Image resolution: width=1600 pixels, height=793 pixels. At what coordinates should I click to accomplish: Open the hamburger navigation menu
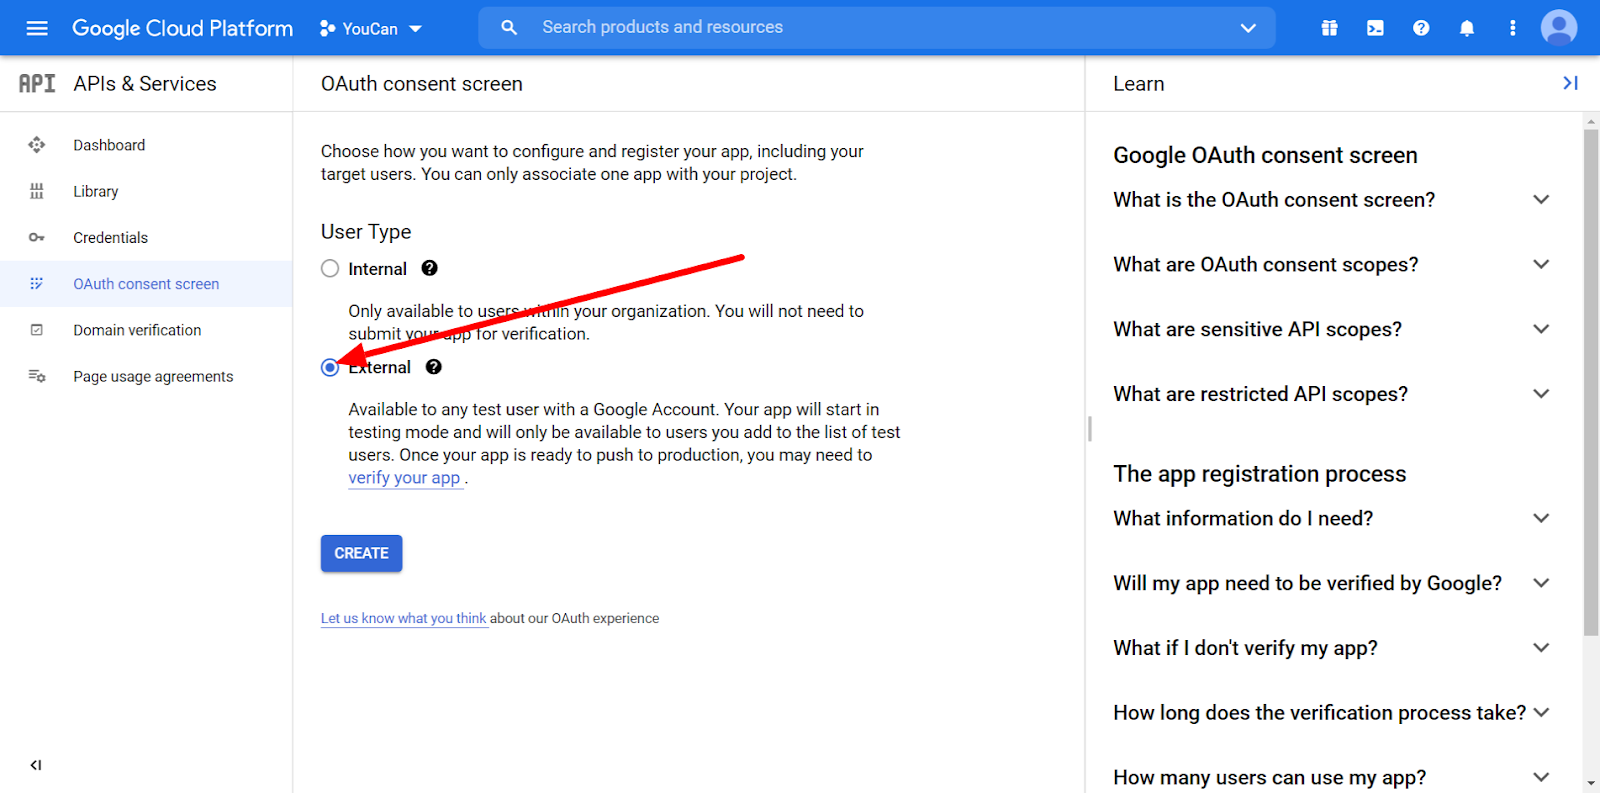click(37, 28)
